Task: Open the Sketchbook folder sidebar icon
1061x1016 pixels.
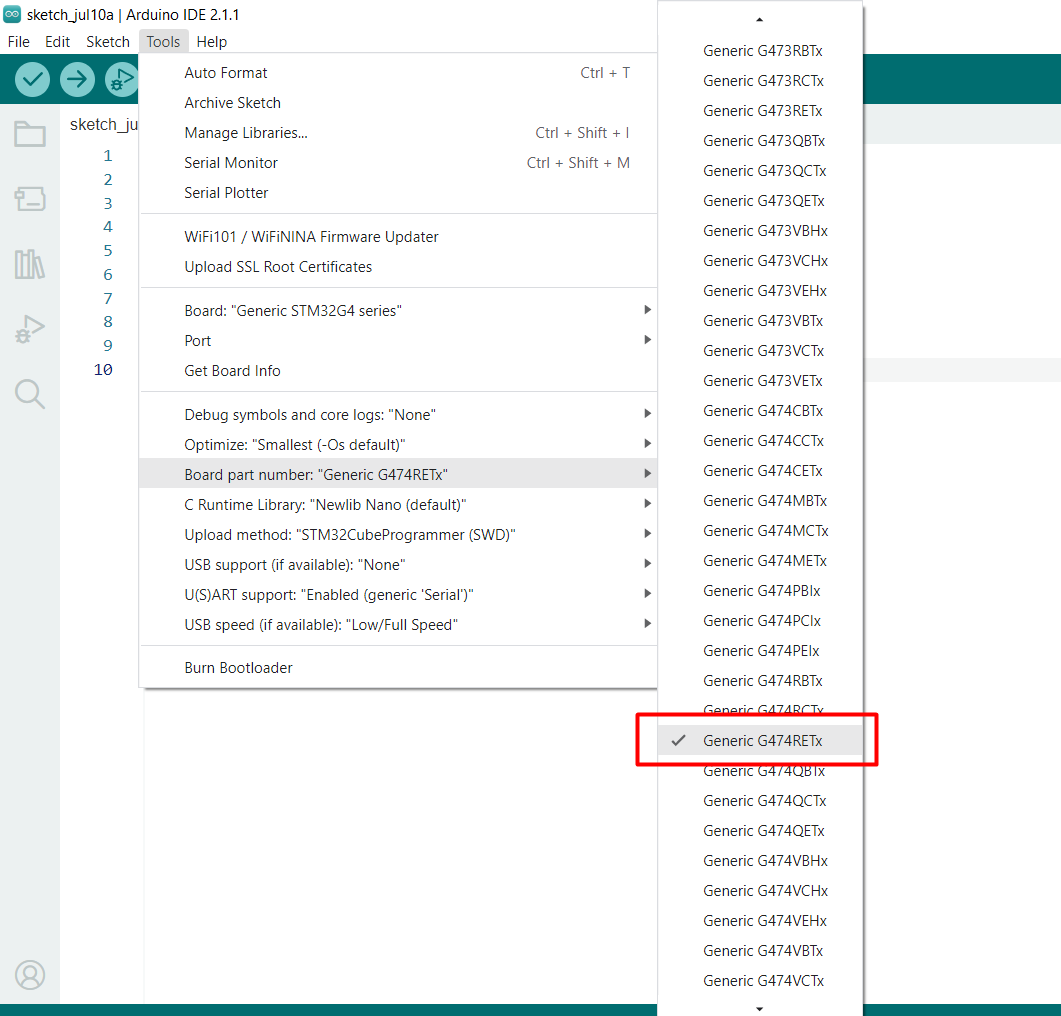Action: [30, 134]
